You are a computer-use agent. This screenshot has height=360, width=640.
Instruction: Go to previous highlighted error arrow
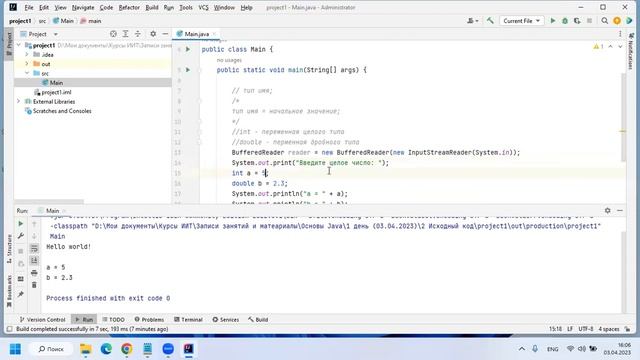click(x=611, y=47)
